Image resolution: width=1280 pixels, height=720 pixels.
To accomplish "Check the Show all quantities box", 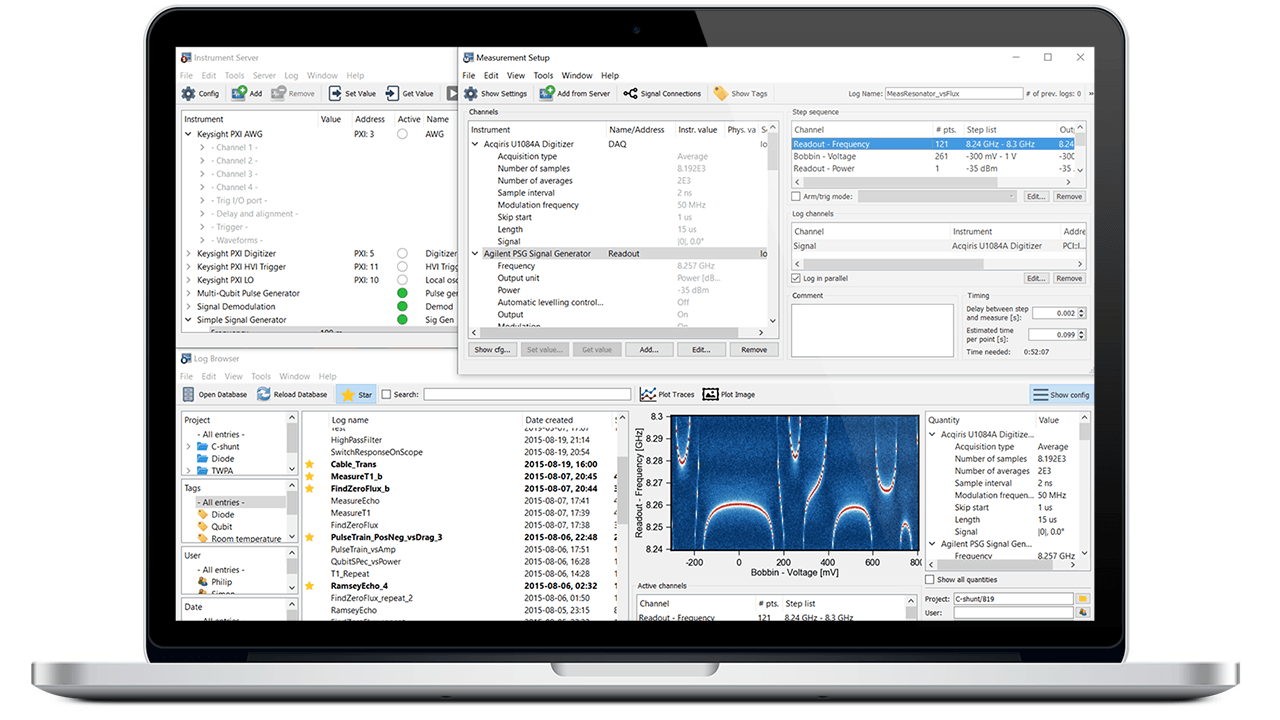I will (930, 580).
